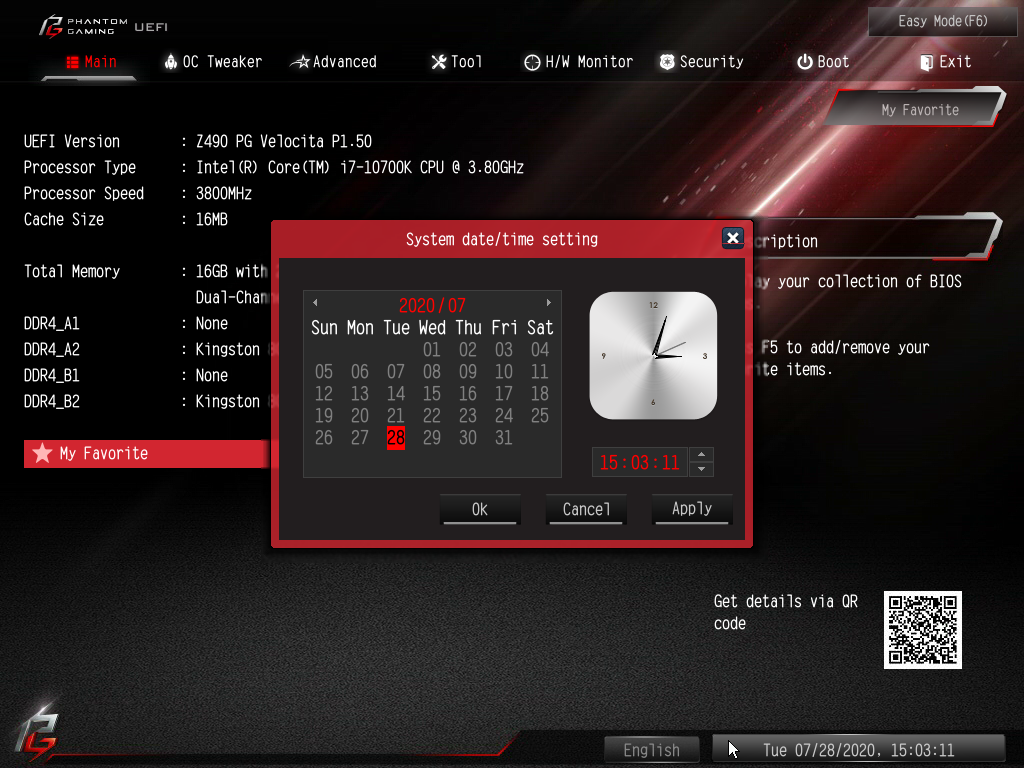The width and height of the screenshot is (1024, 768).
Task: Select date 31 in calendar
Action: [x=504, y=438]
